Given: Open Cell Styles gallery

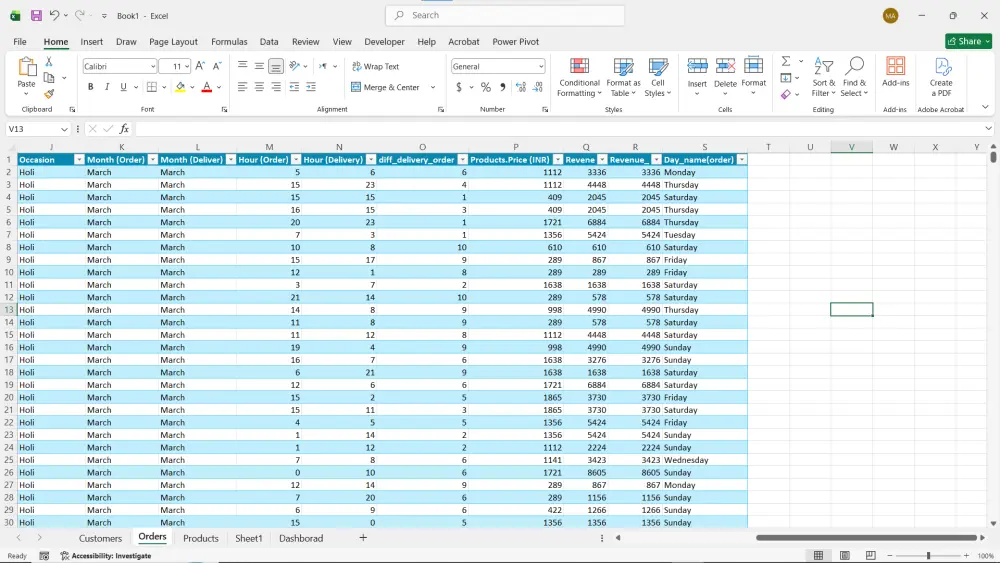Looking at the screenshot, I should 658,78.
